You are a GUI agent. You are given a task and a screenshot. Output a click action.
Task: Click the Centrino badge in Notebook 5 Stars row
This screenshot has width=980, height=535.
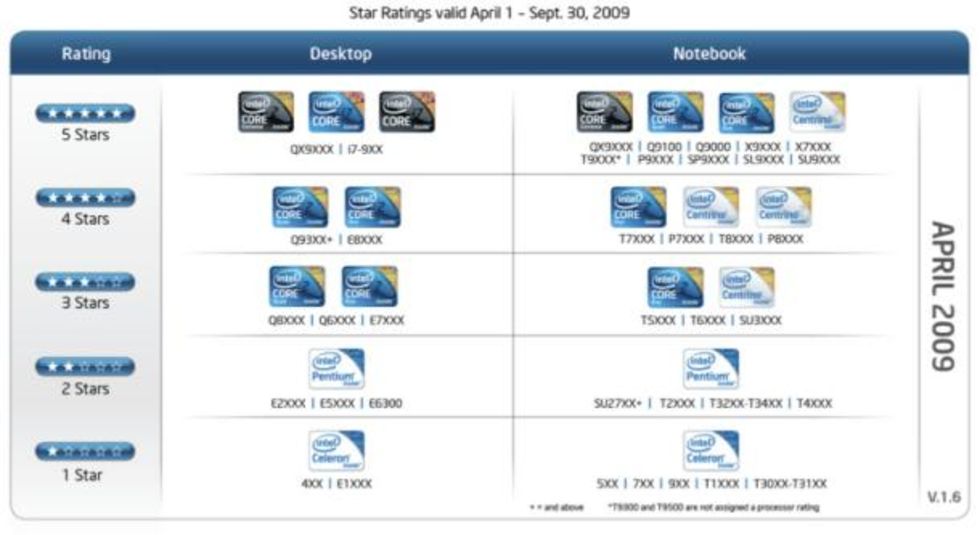817,112
